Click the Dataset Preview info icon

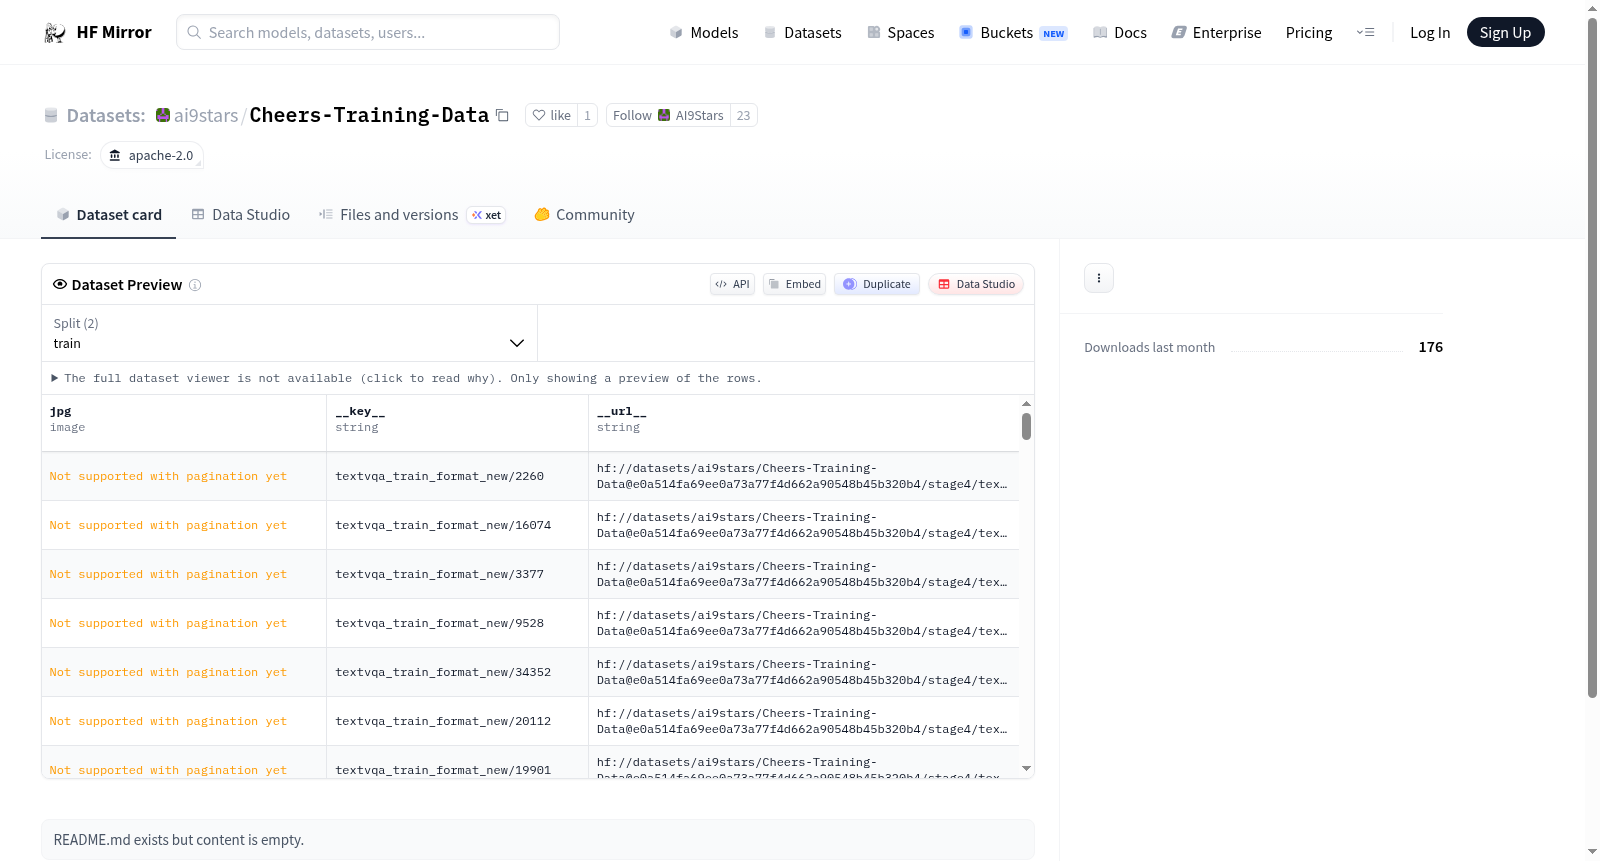[195, 285]
